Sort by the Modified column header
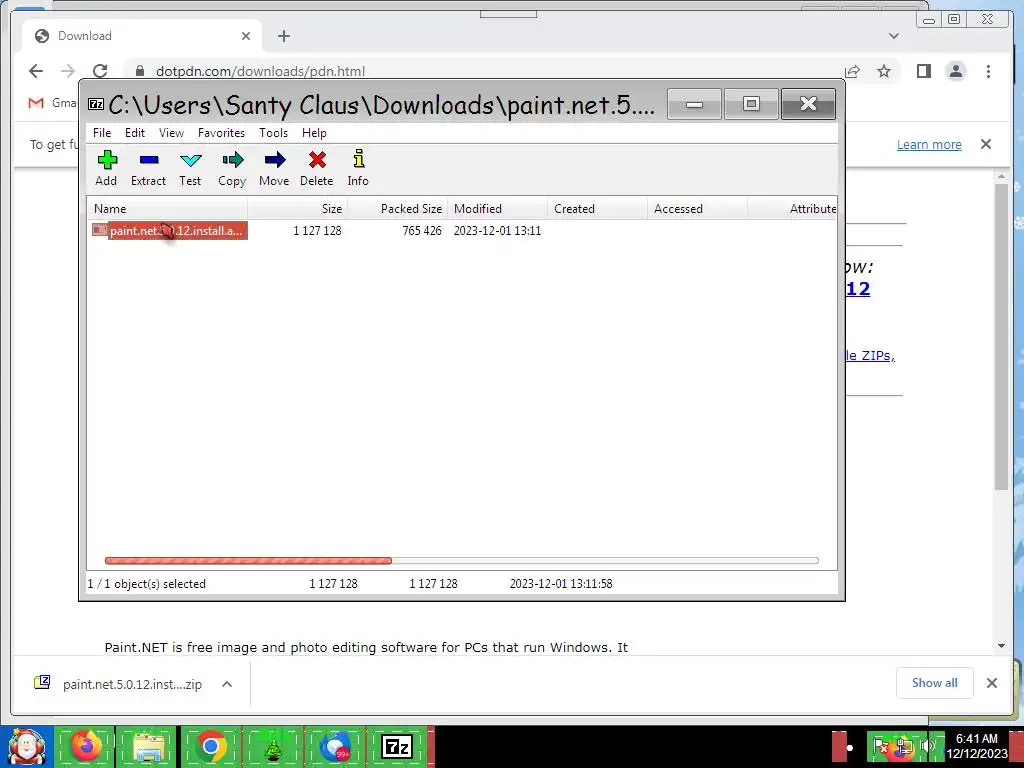Image resolution: width=1024 pixels, height=768 pixels. [x=498, y=209]
